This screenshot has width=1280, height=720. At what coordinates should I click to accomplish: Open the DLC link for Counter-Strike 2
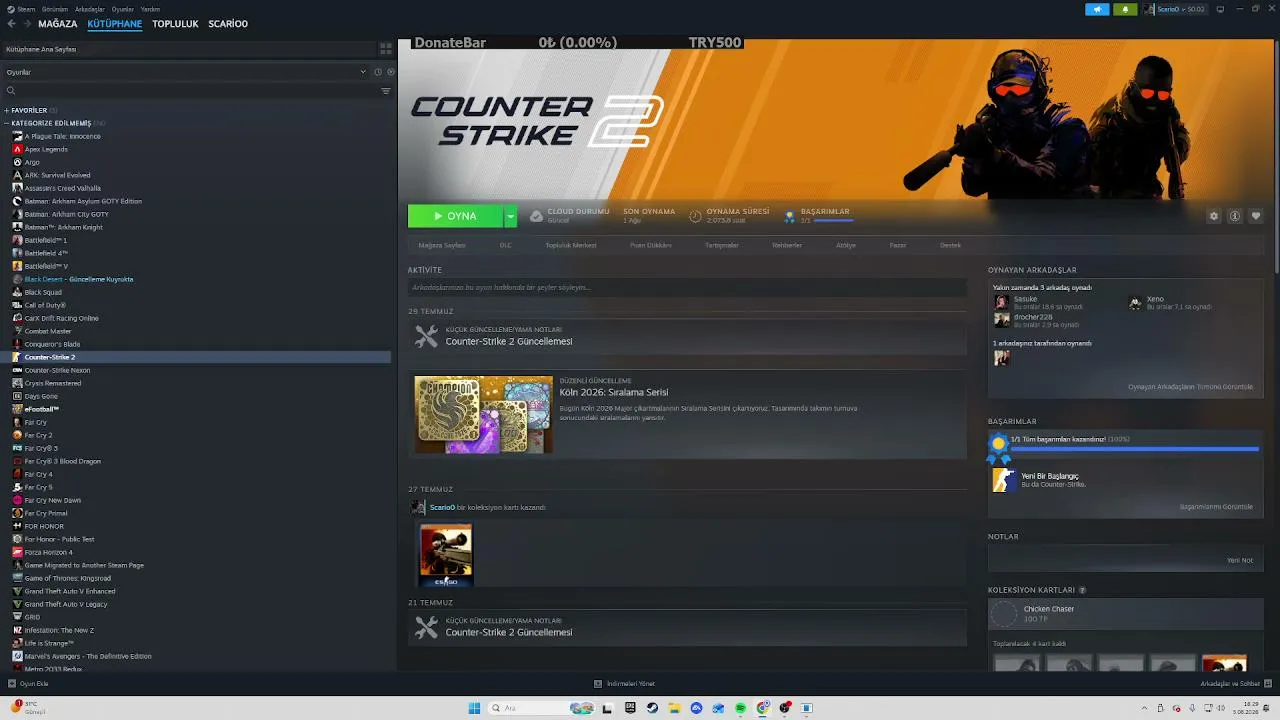coord(506,245)
